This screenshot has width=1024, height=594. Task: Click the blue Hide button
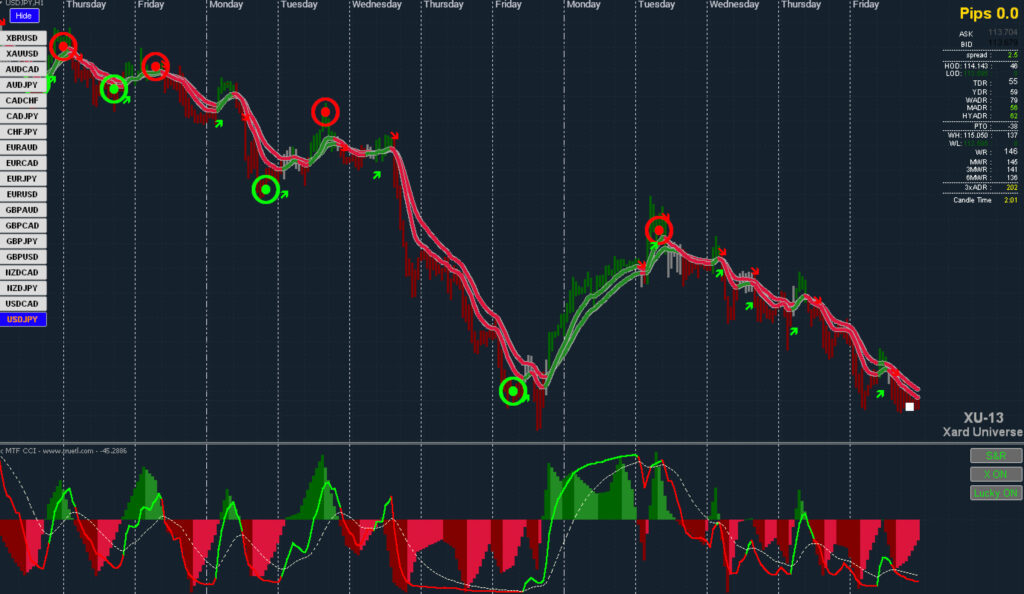pos(24,16)
